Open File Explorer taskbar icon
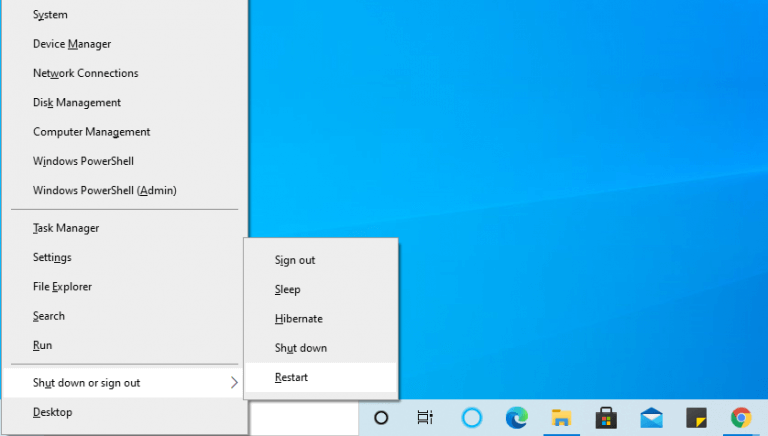 561,418
